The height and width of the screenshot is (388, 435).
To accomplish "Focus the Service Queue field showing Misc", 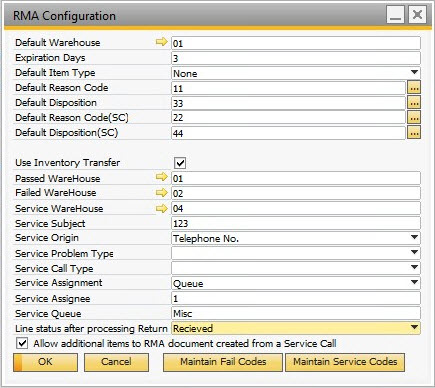I will click(296, 313).
